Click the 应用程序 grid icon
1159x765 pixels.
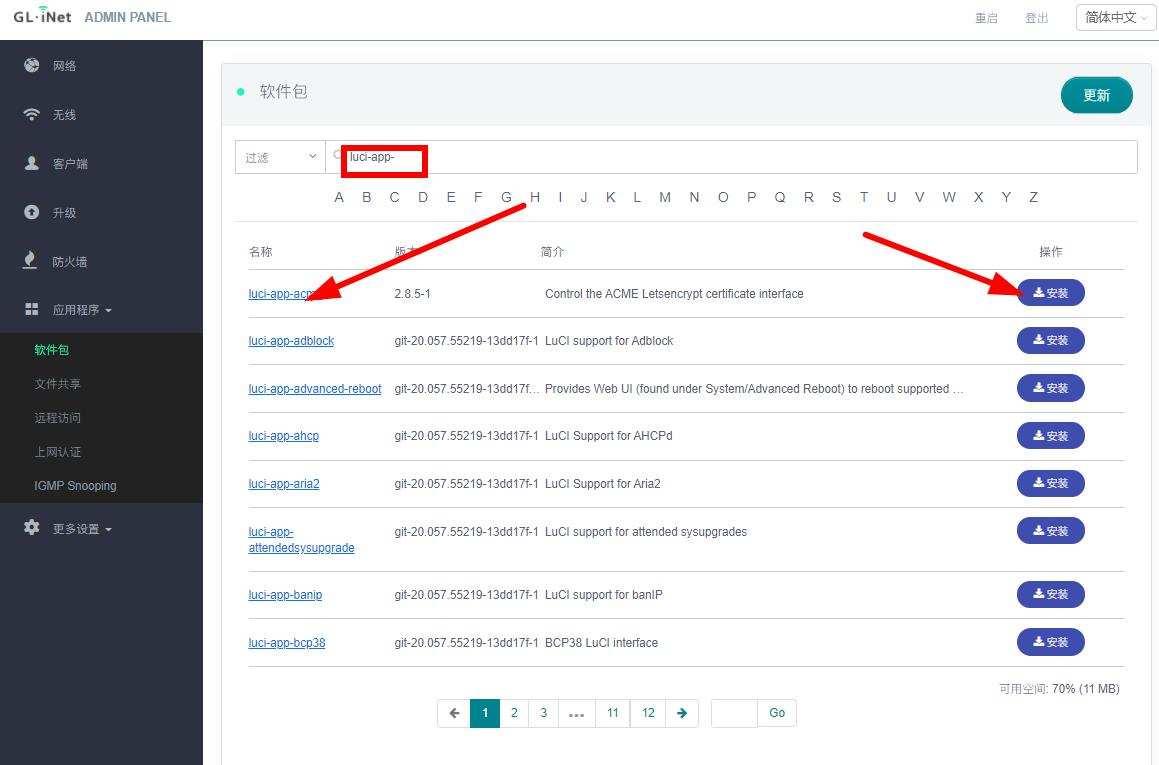click(x=31, y=309)
